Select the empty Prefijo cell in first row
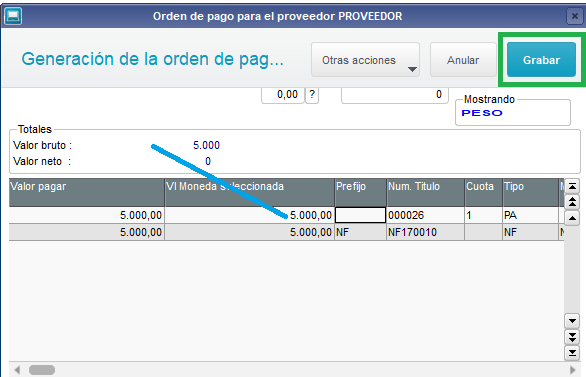 pyautogui.click(x=360, y=215)
